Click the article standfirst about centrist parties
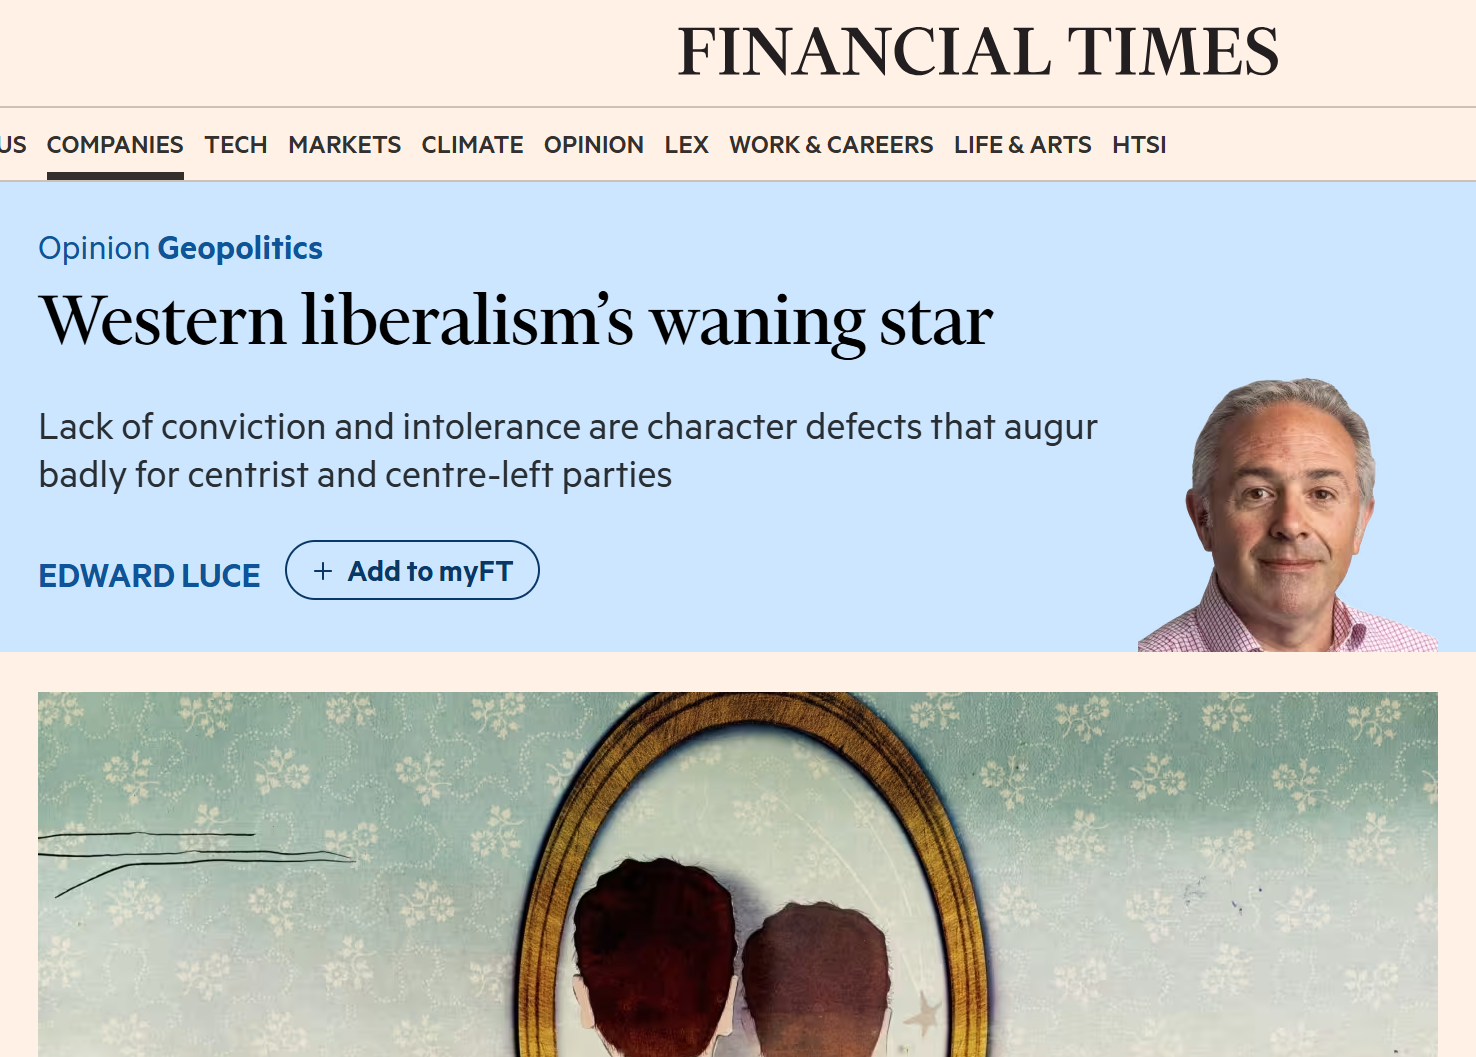This screenshot has width=1476, height=1057. point(568,451)
